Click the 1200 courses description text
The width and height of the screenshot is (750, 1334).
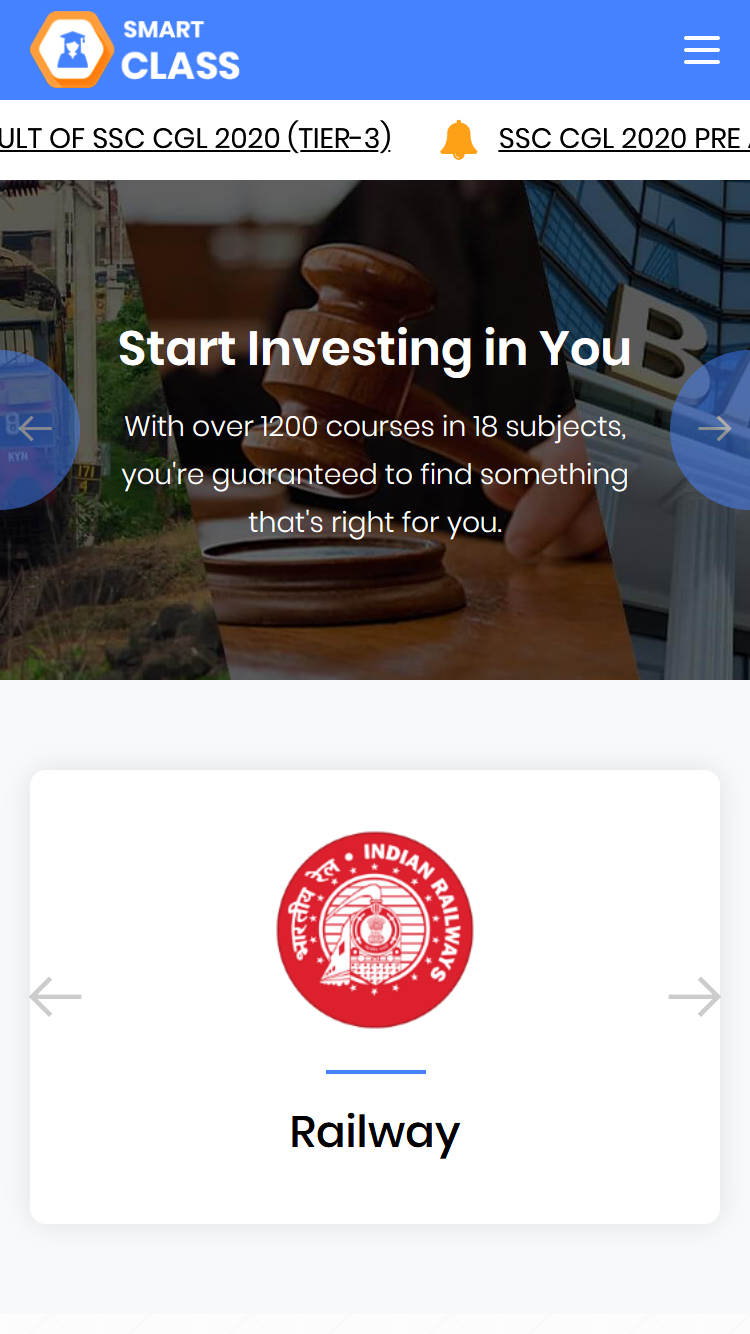point(375,474)
